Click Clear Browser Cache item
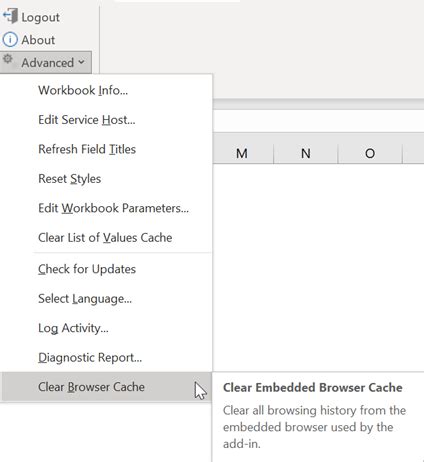 point(106,387)
